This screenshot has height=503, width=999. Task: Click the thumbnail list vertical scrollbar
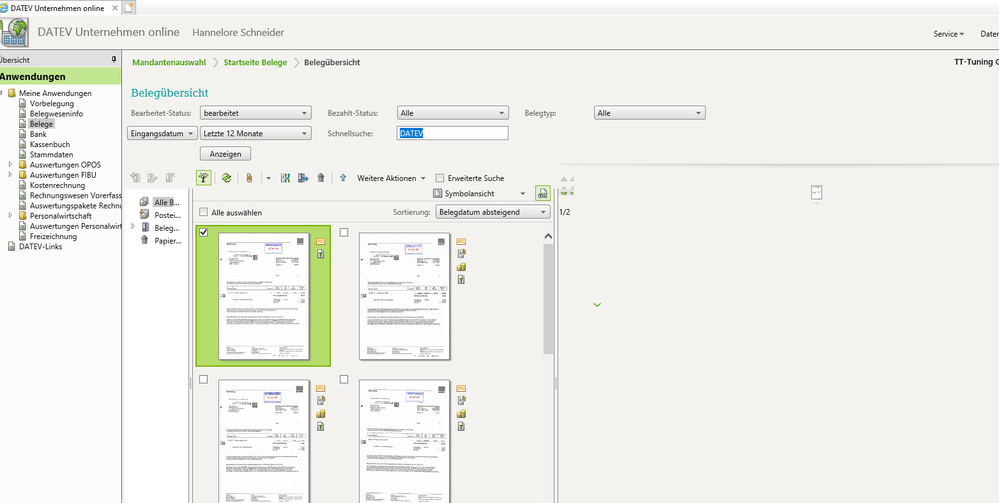pyautogui.click(x=549, y=298)
